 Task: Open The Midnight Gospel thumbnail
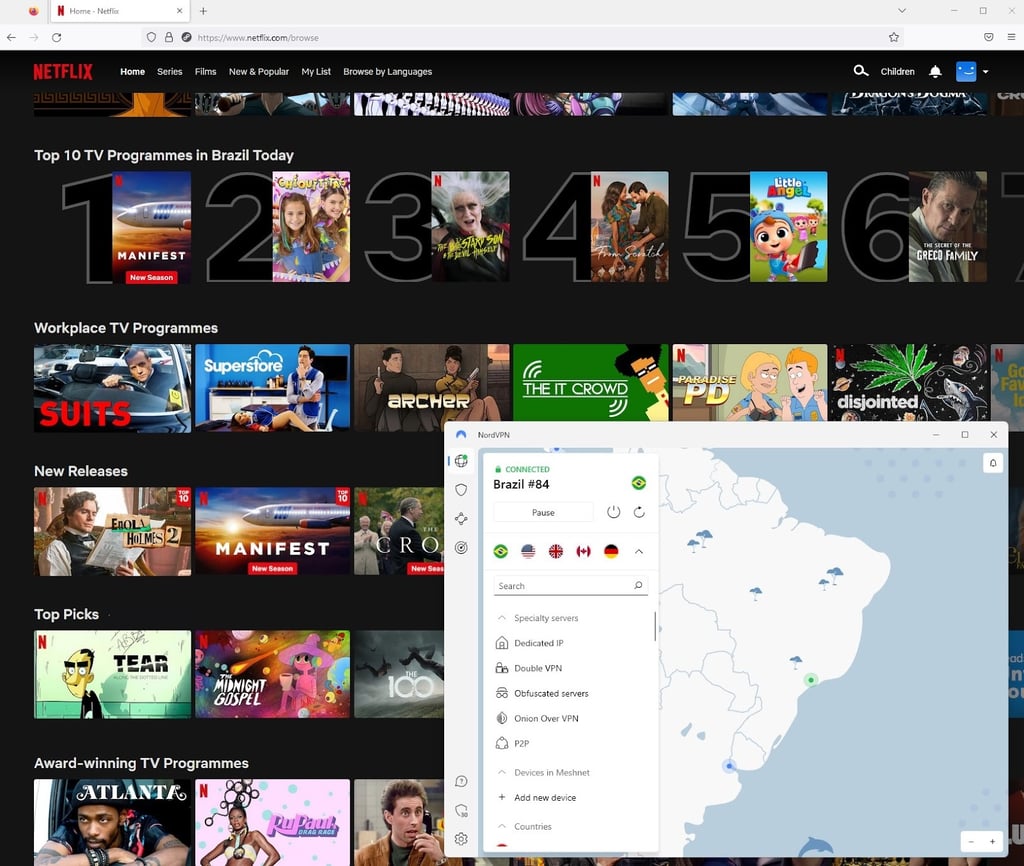tap(272, 674)
